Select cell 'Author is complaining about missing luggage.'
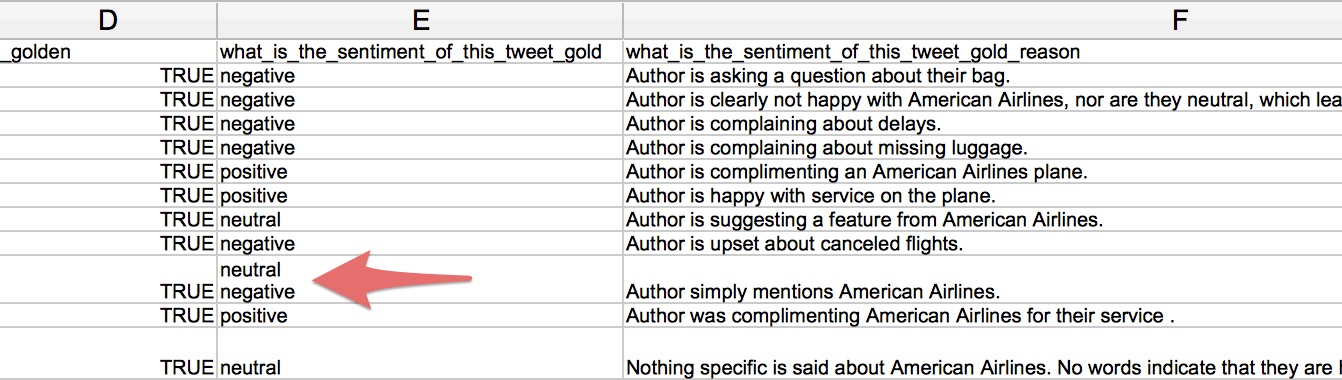Image resolution: width=1342 pixels, height=380 pixels. point(982,148)
